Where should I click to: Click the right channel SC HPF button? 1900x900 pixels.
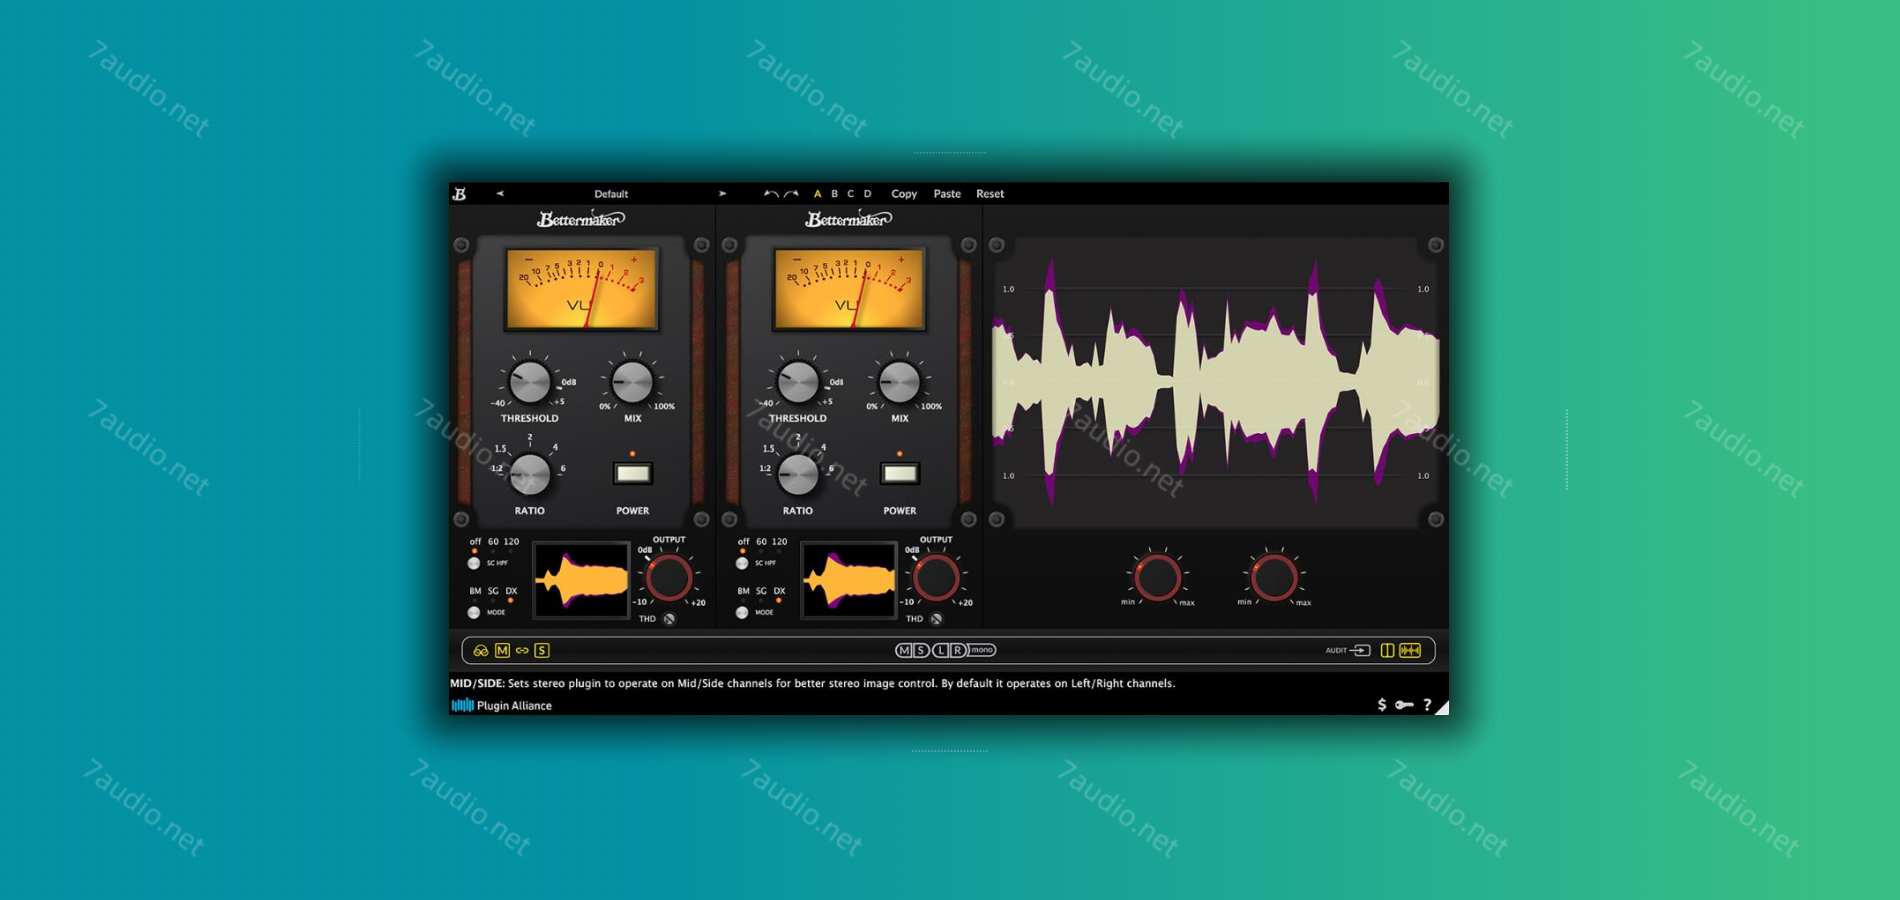point(742,563)
